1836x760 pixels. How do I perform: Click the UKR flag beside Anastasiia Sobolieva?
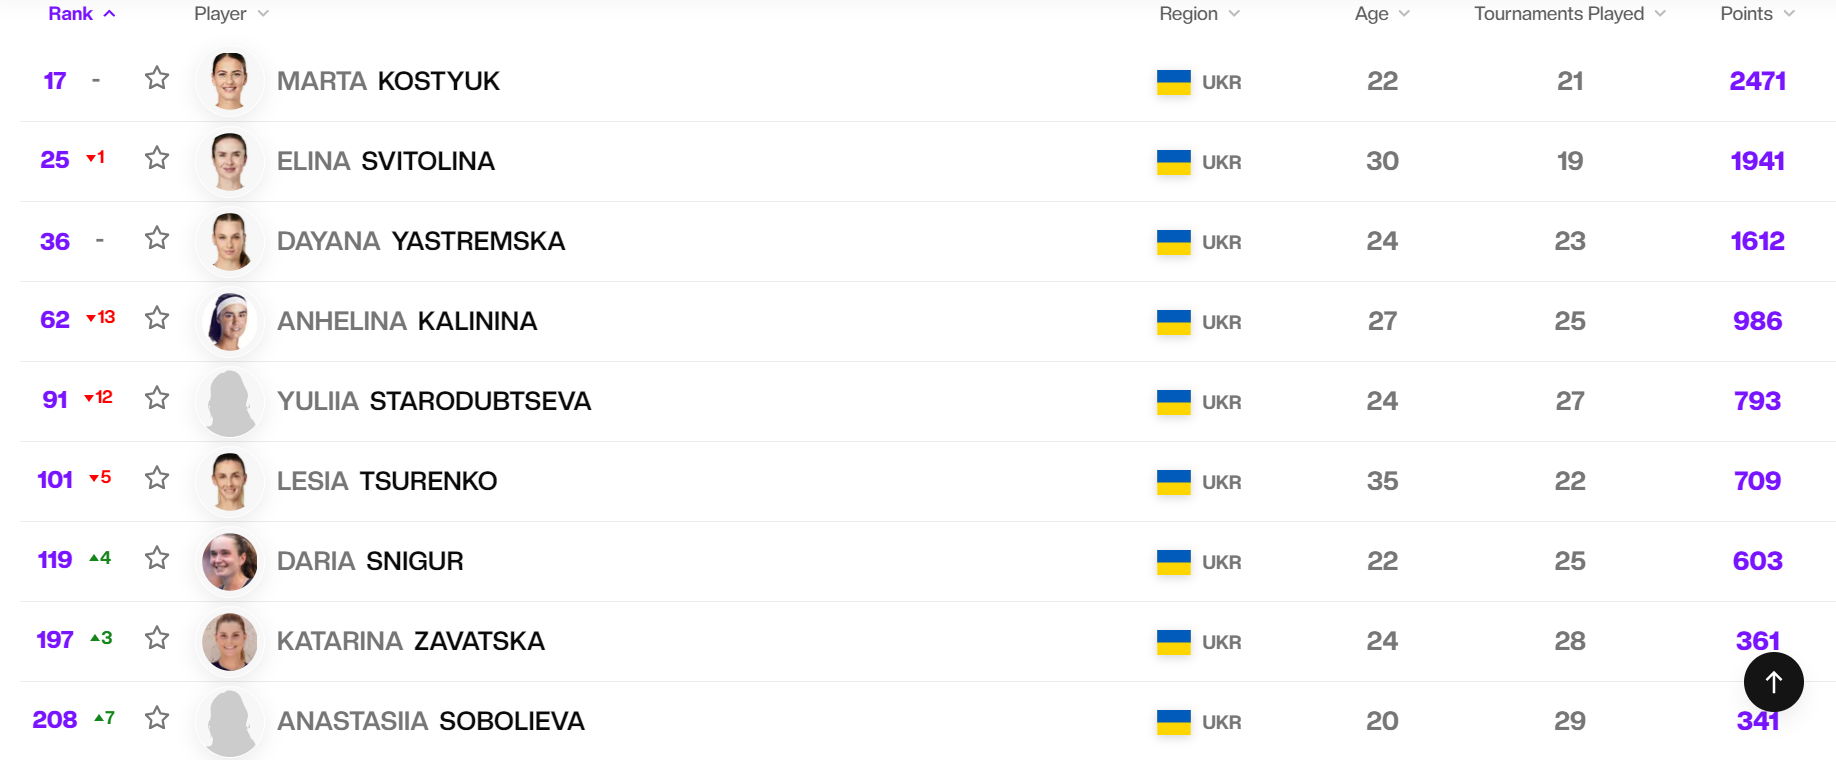(1173, 721)
